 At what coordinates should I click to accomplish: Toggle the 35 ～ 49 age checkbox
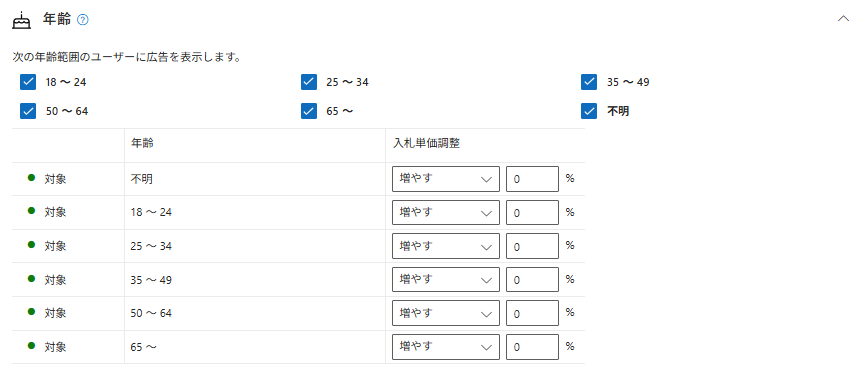[x=589, y=82]
